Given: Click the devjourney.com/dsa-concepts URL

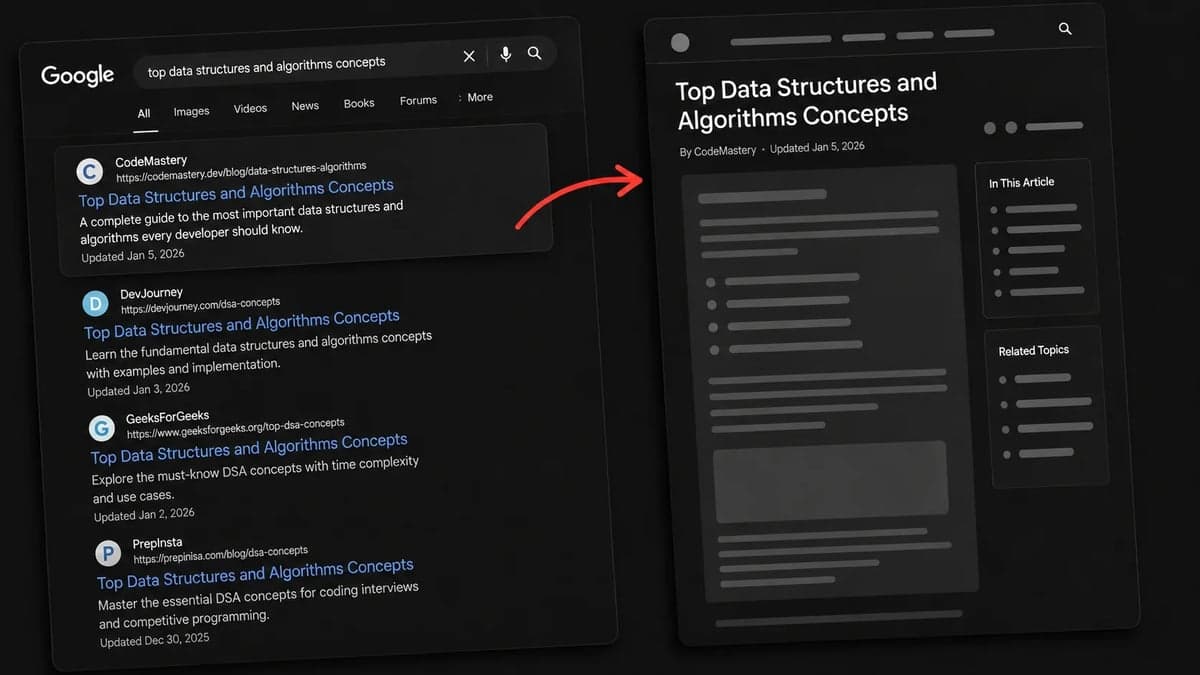Looking at the screenshot, I should [x=200, y=304].
